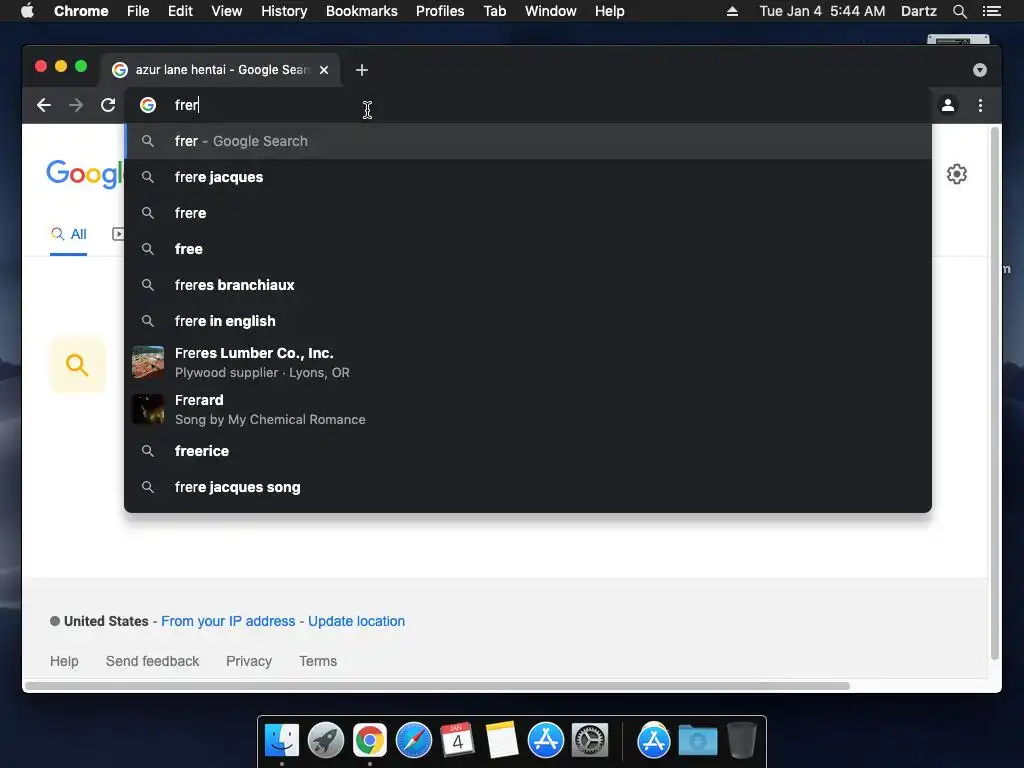The width and height of the screenshot is (1024, 768).
Task: Open the Help menu in menu bar
Action: pyautogui.click(x=609, y=11)
